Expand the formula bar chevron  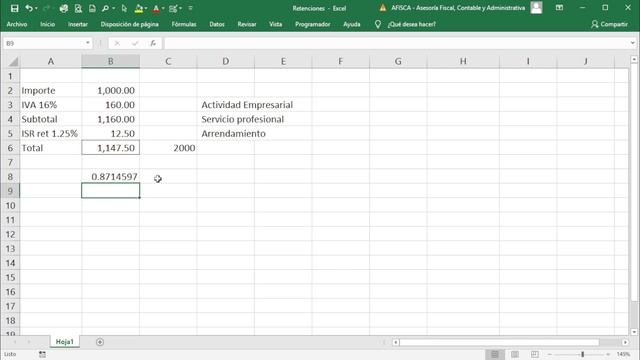pos(633,43)
